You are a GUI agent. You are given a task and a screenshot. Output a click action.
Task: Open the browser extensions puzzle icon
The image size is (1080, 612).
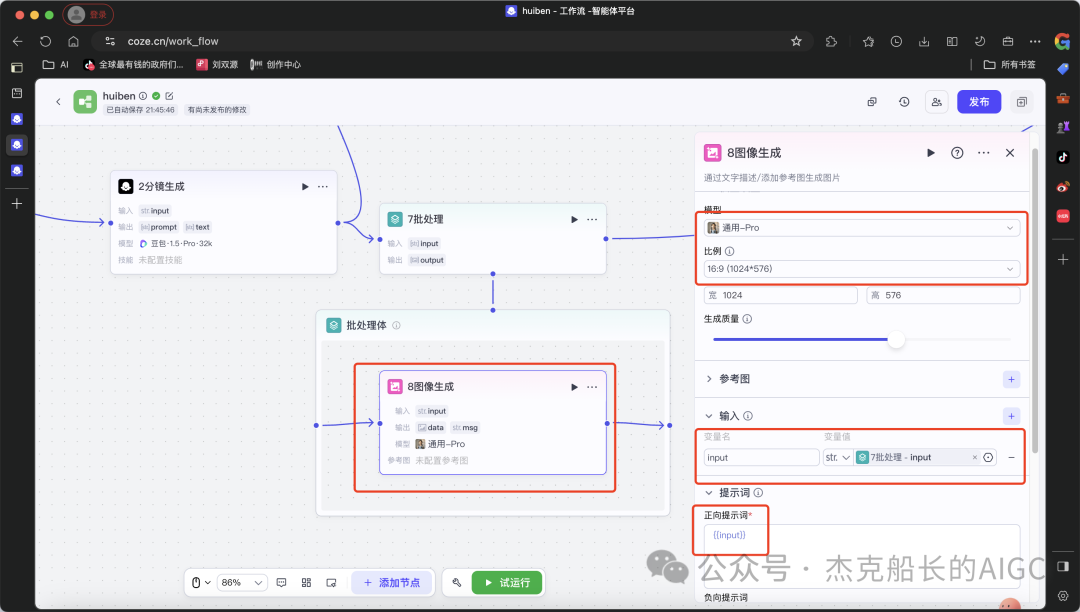831,41
